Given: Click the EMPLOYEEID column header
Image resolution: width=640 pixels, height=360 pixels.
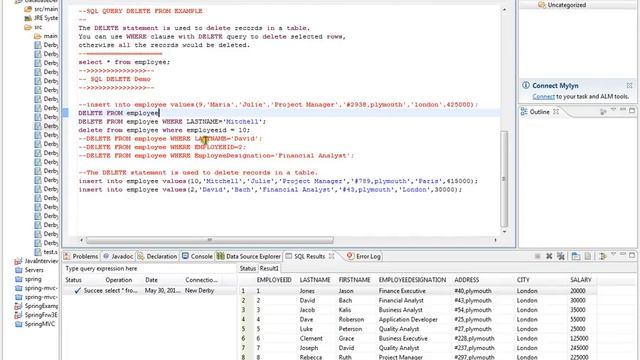Looking at the screenshot, I should [274, 280].
